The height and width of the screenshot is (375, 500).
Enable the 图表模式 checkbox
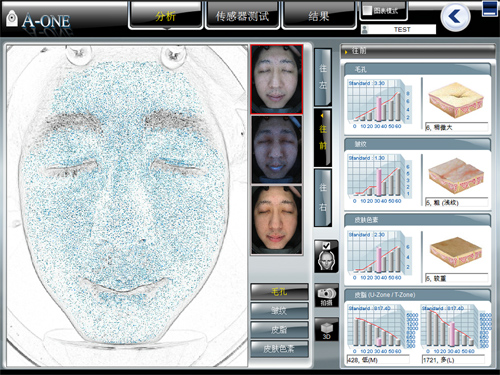pos(367,10)
